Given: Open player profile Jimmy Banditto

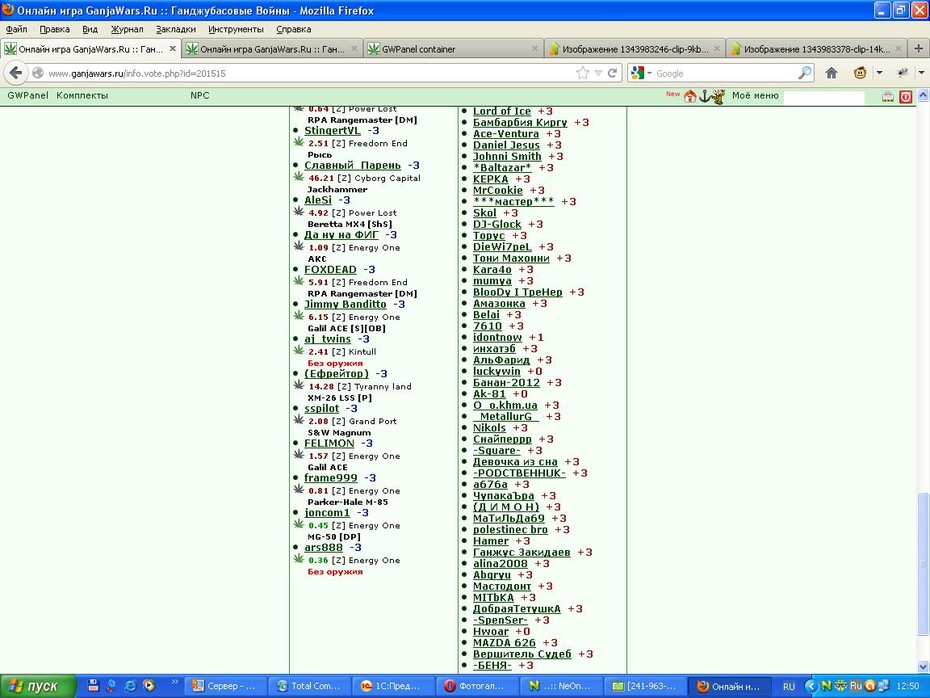Looking at the screenshot, I should (345, 304).
